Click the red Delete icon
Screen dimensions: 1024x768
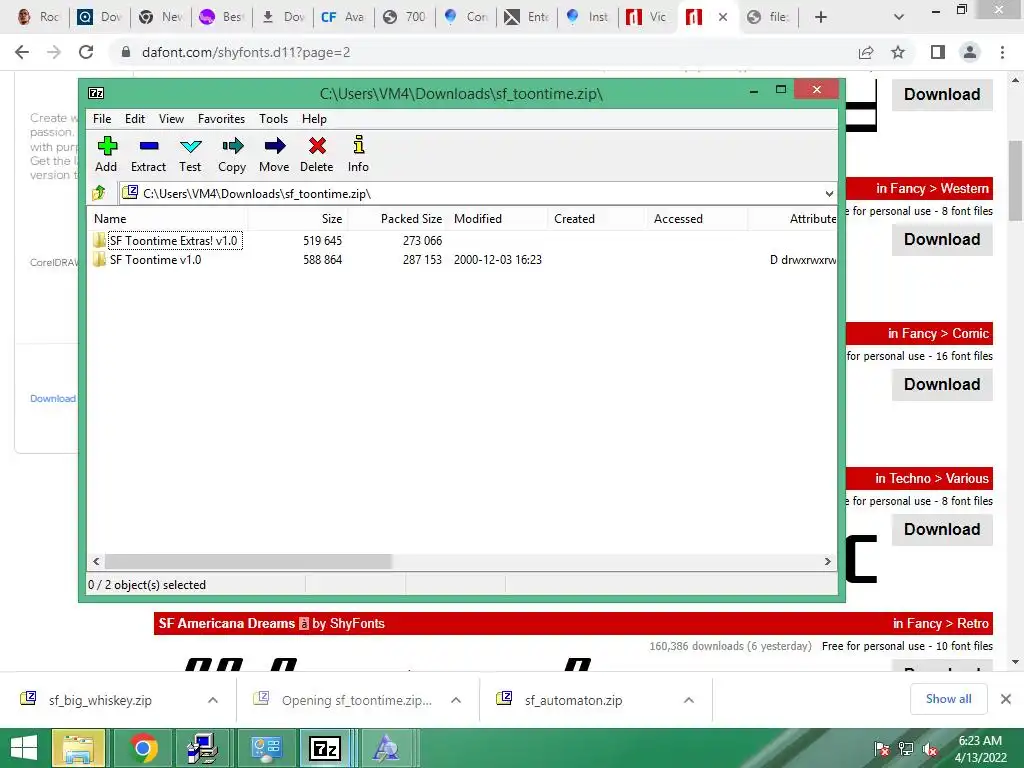coord(317,154)
